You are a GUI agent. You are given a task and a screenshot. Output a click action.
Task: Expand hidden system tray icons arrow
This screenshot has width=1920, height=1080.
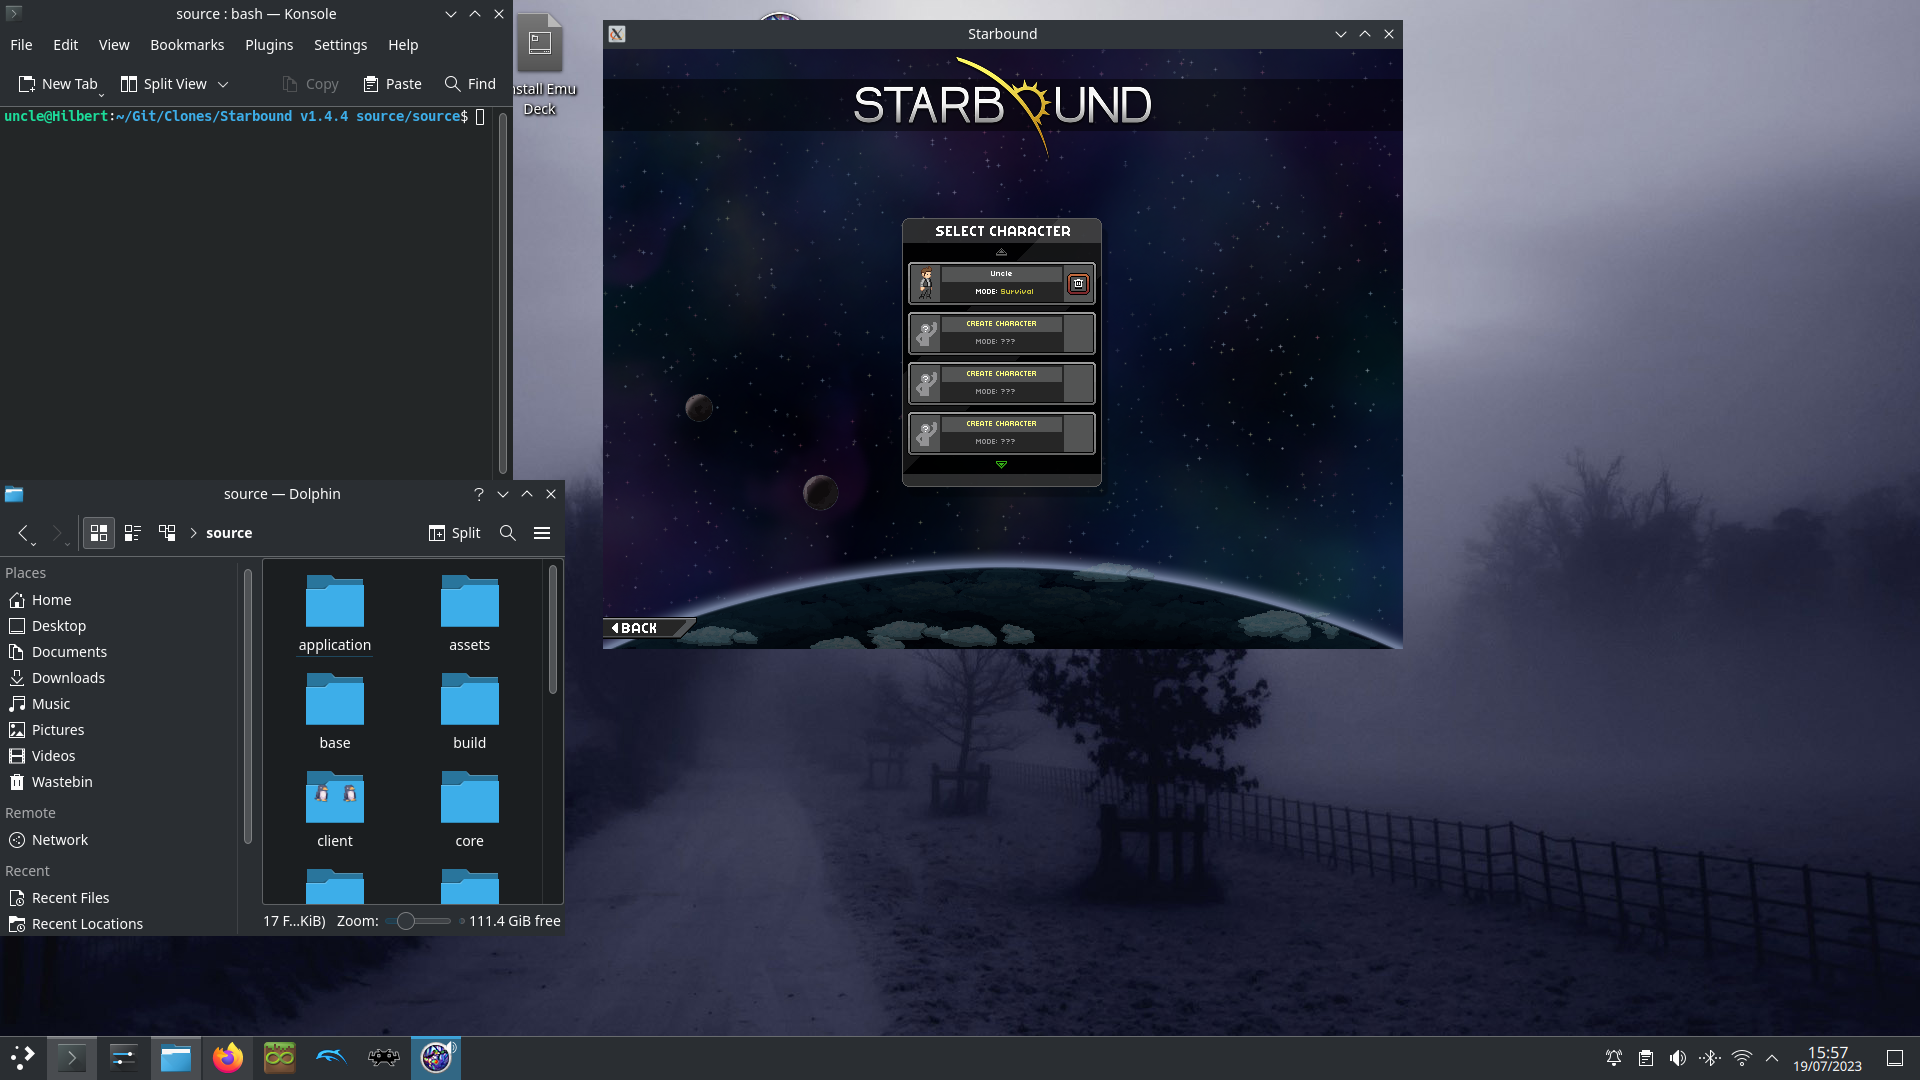coord(1772,1058)
